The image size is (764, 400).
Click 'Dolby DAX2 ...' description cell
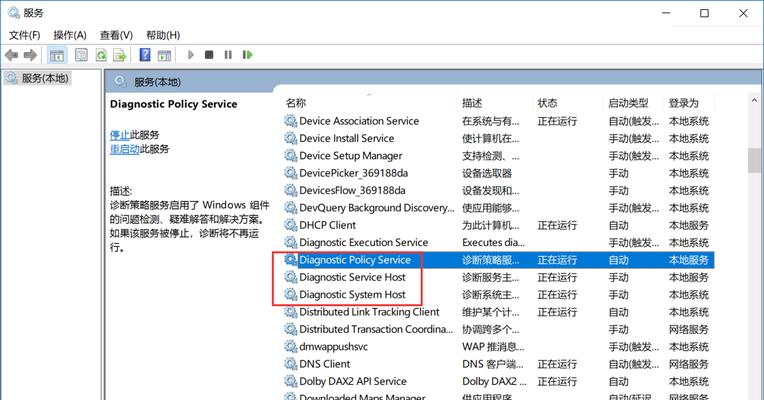tap(494, 381)
